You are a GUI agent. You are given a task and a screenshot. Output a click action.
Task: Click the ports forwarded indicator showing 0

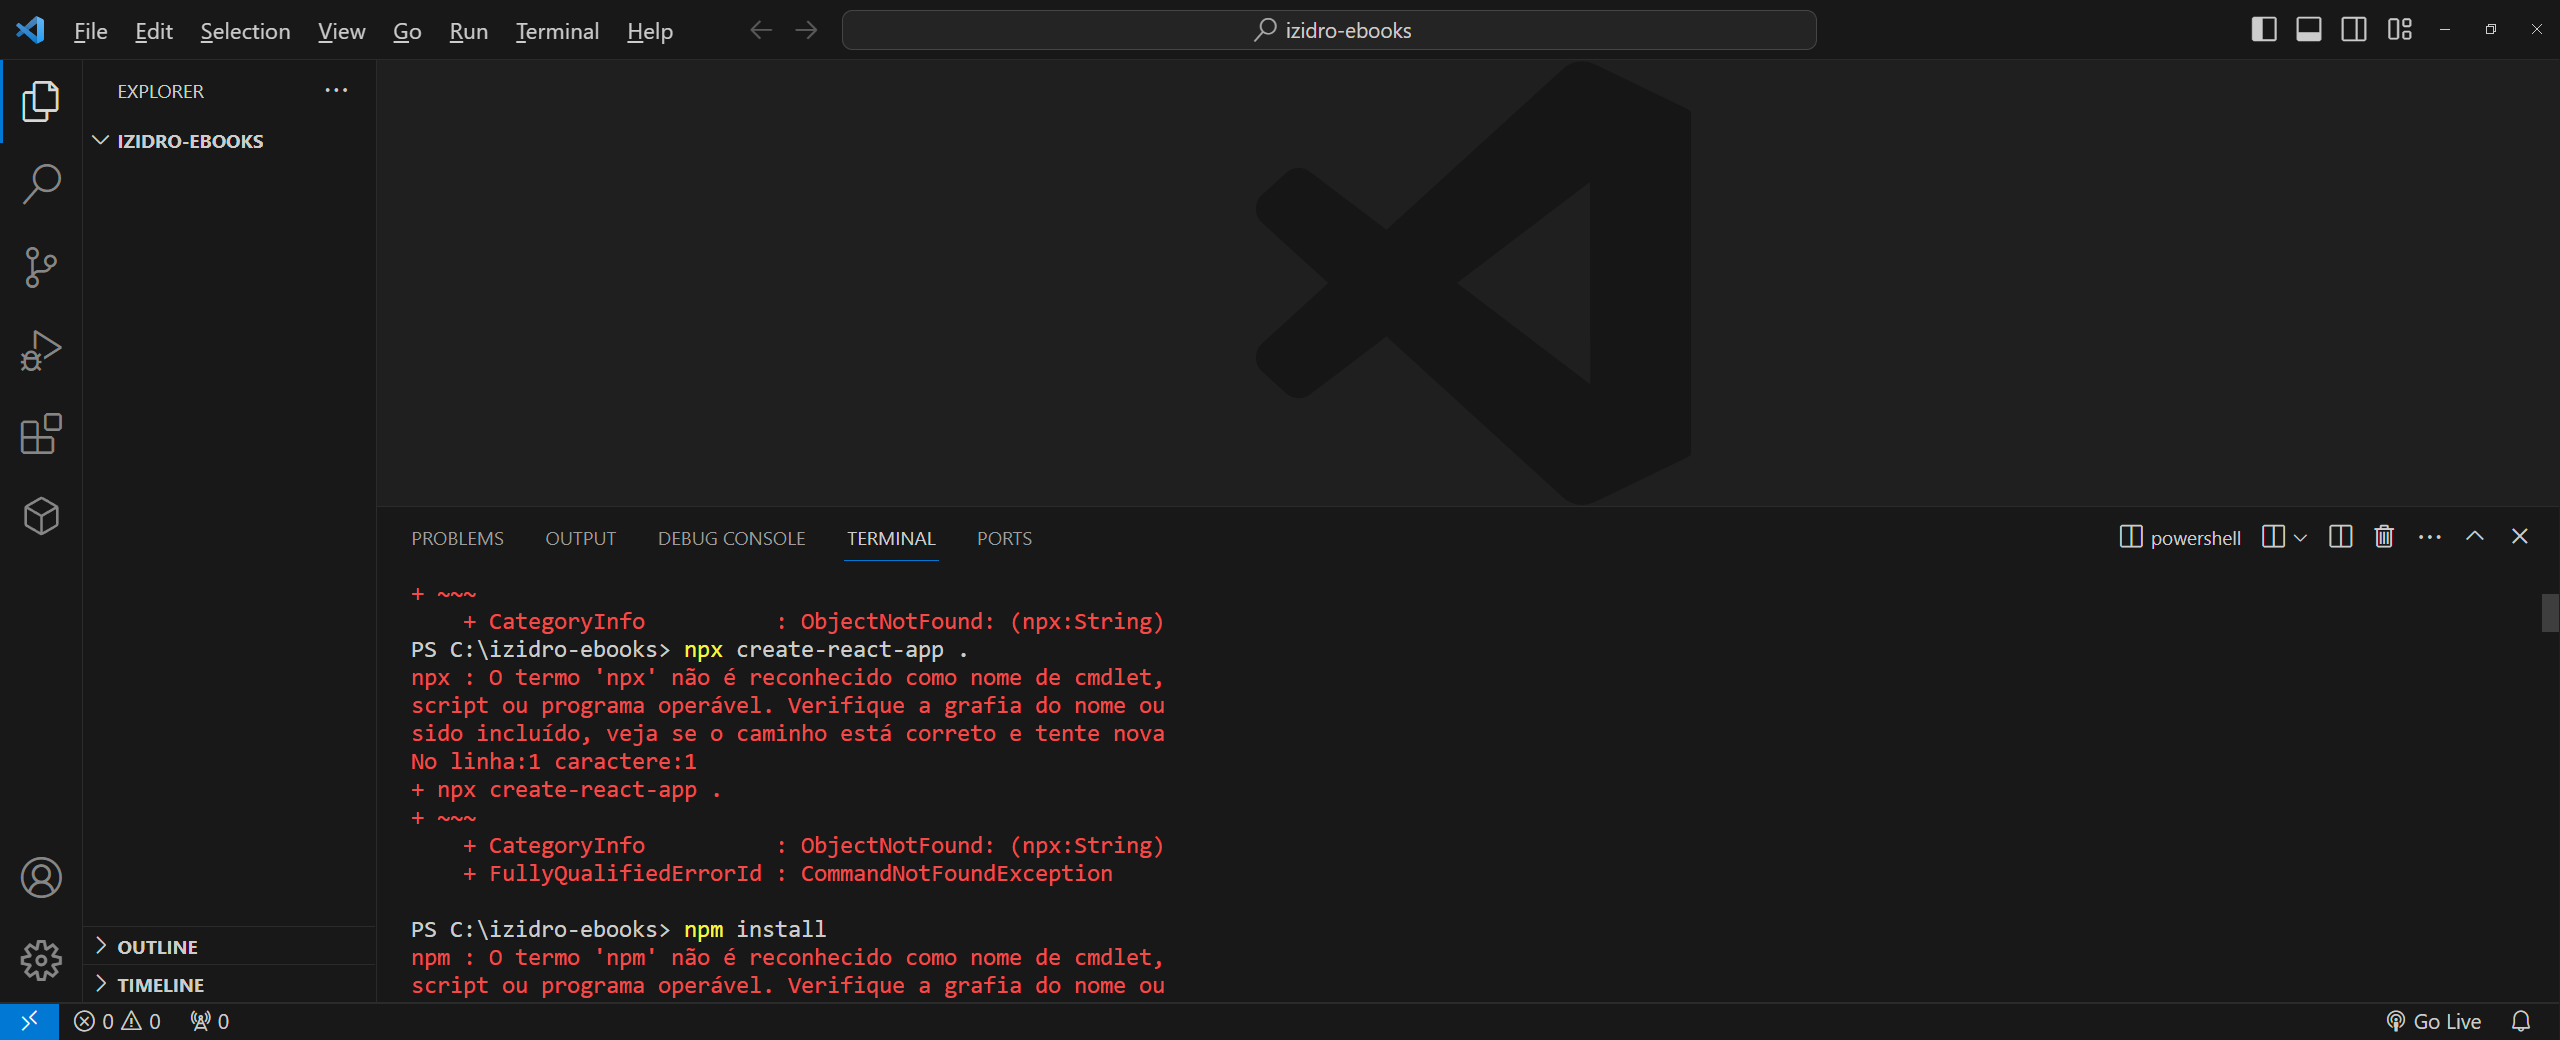coord(210,1021)
